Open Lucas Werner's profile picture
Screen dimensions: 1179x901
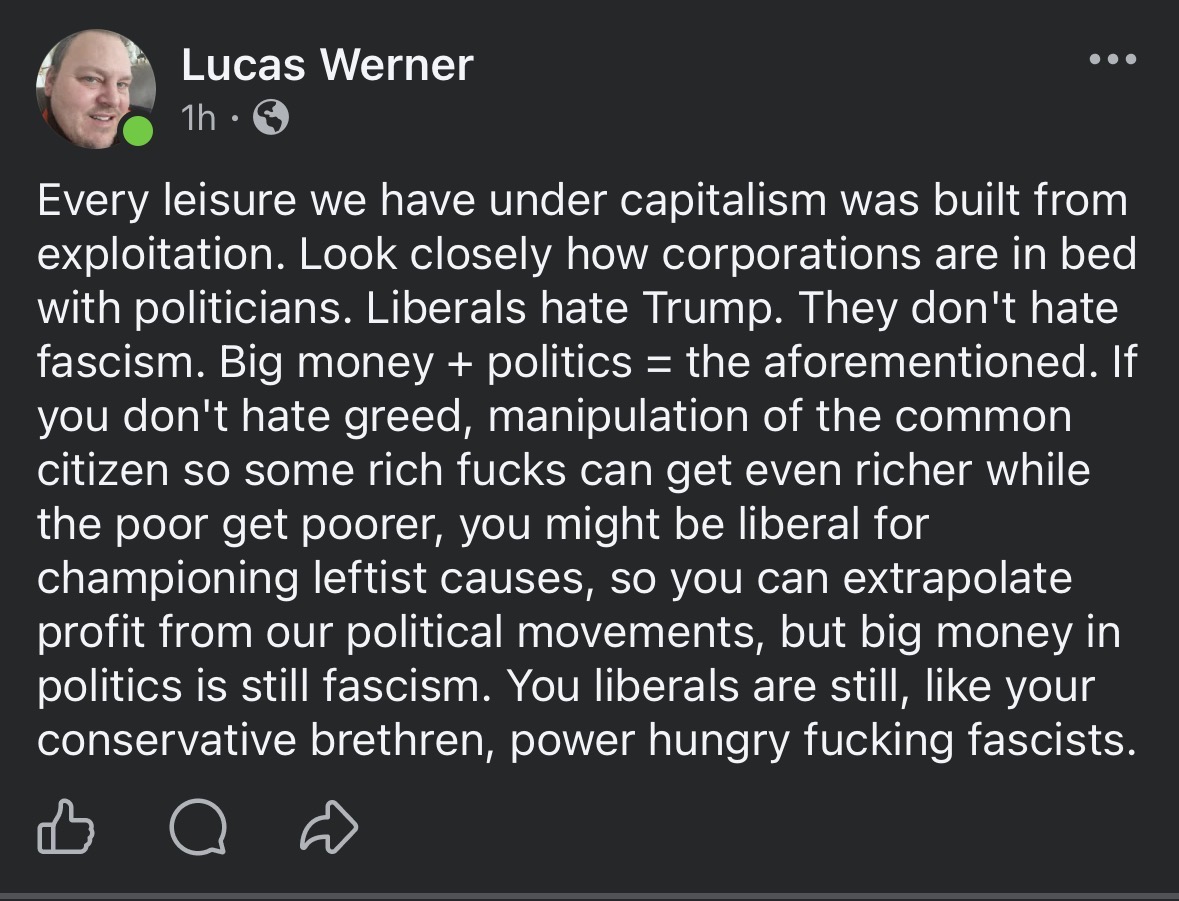tap(95, 89)
